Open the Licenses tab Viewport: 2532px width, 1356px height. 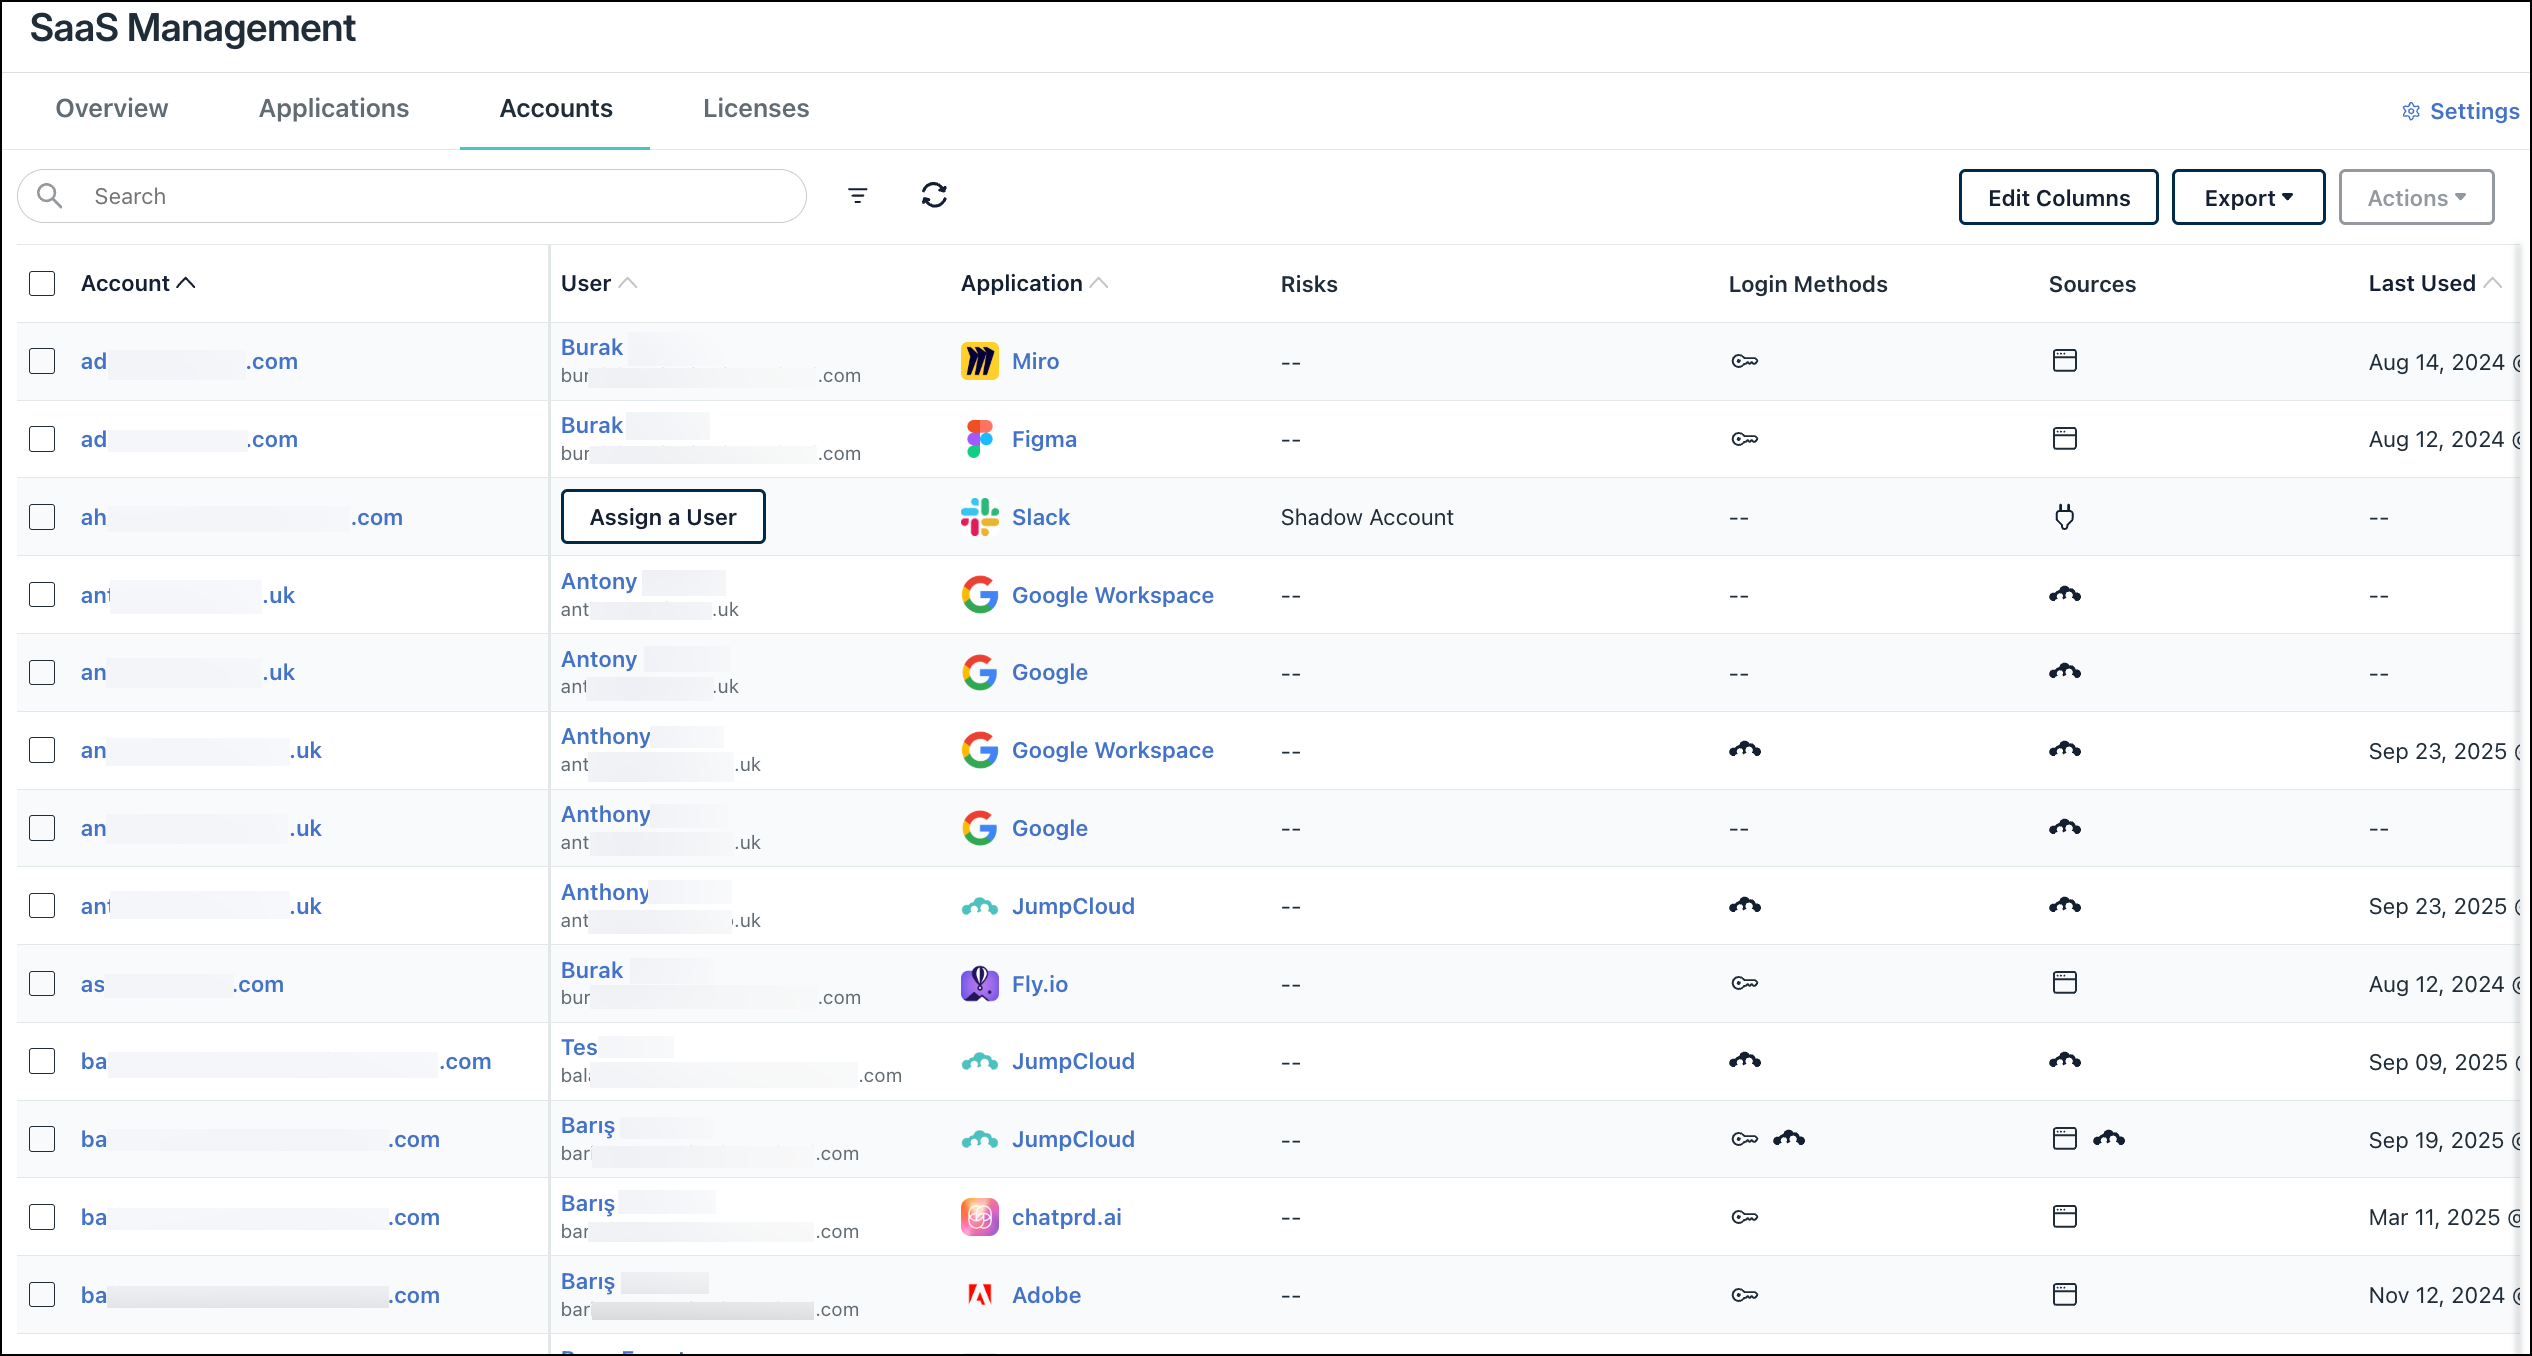coord(756,108)
